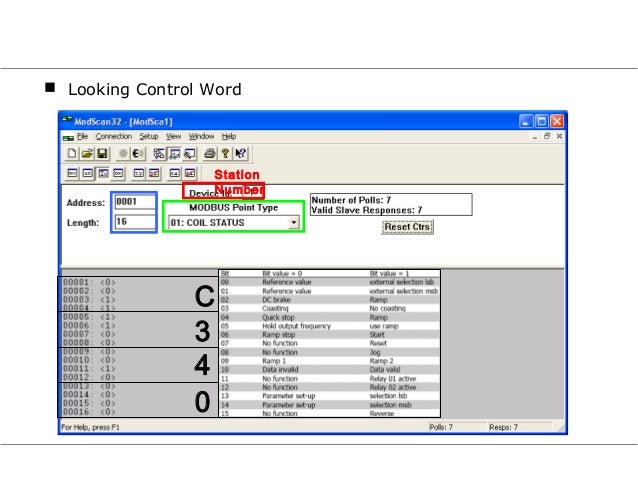Minimize the inner ModSca1 document window
This screenshot has height=479, width=638.
(x=535, y=137)
